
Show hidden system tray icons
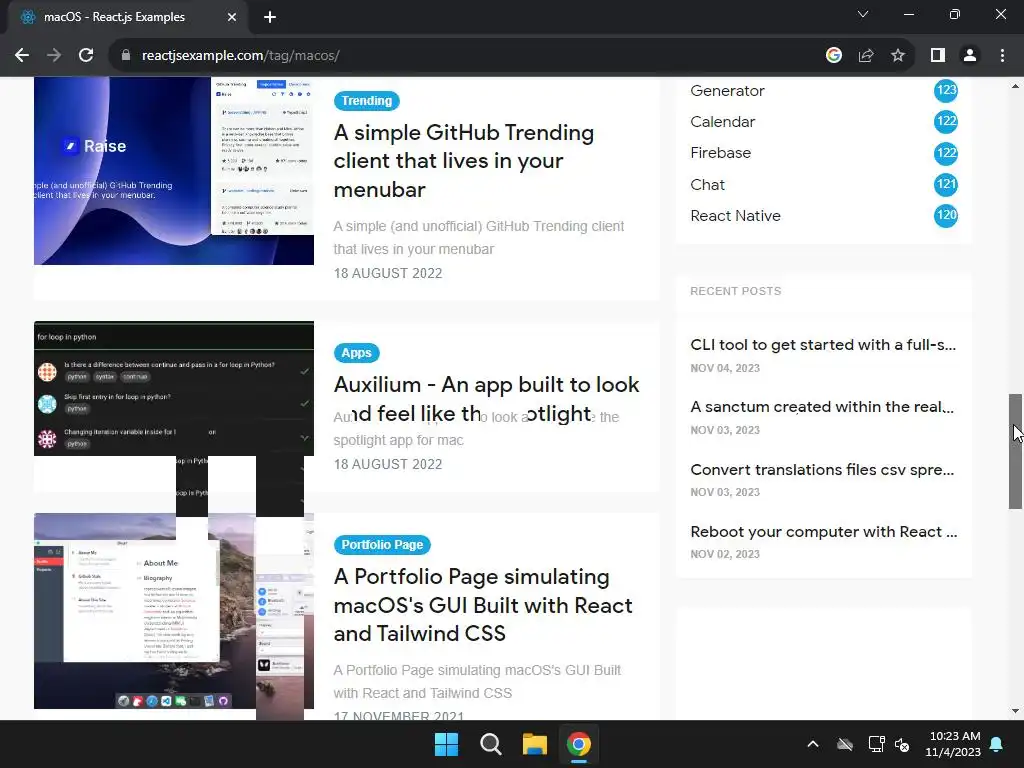coord(813,744)
